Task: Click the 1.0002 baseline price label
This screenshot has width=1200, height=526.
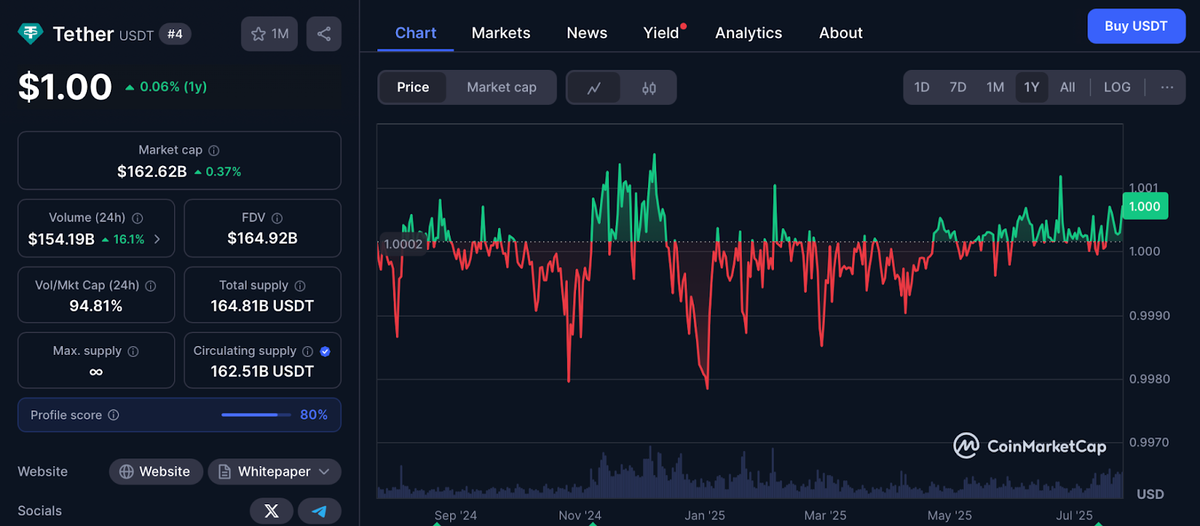Action: pos(402,243)
